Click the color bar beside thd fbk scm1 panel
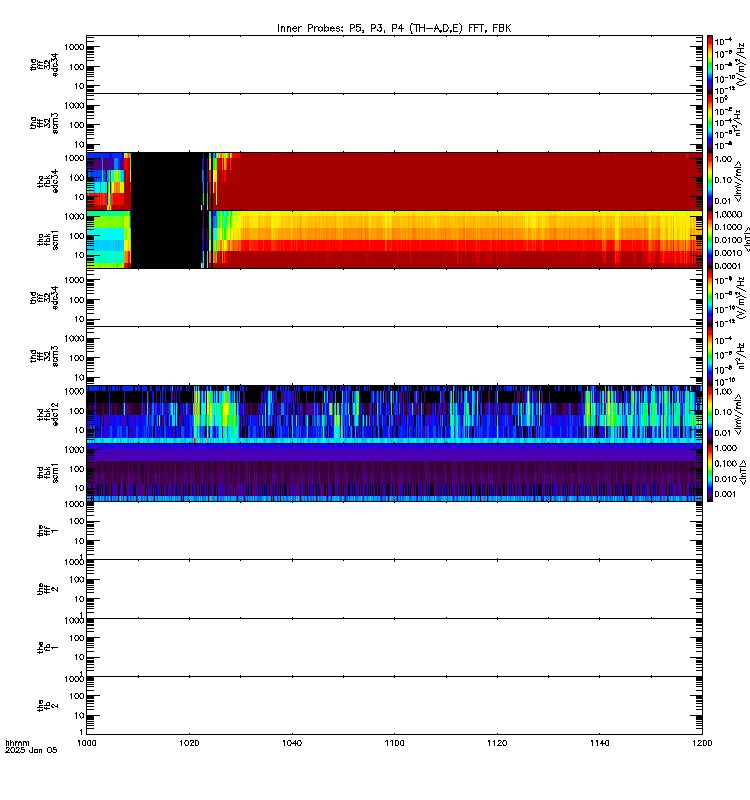 (x=710, y=472)
